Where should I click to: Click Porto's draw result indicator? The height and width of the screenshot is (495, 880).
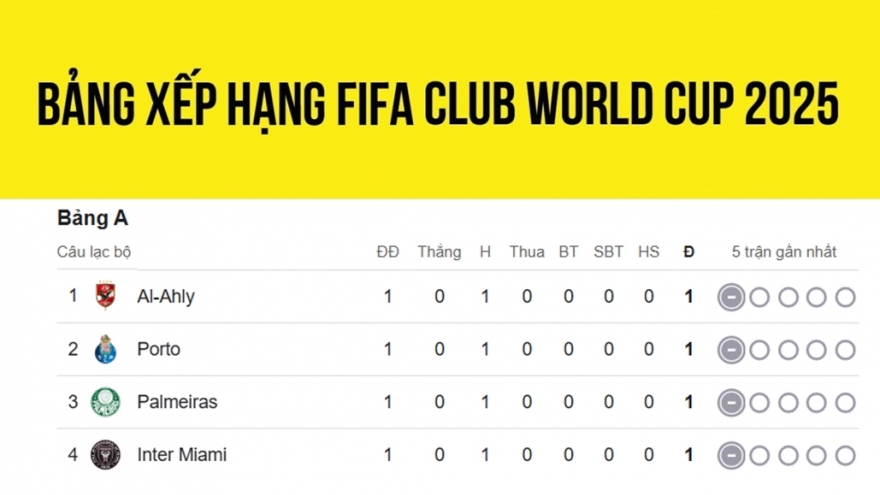[731, 350]
